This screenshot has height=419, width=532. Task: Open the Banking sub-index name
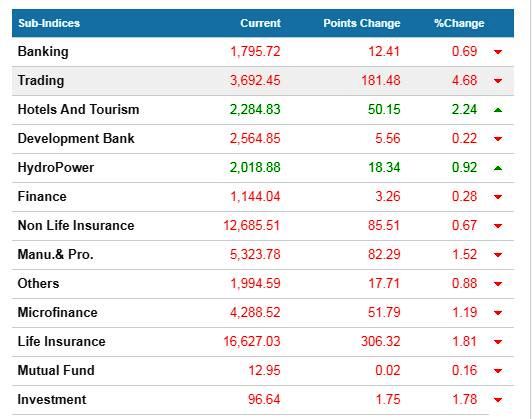(43, 52)
